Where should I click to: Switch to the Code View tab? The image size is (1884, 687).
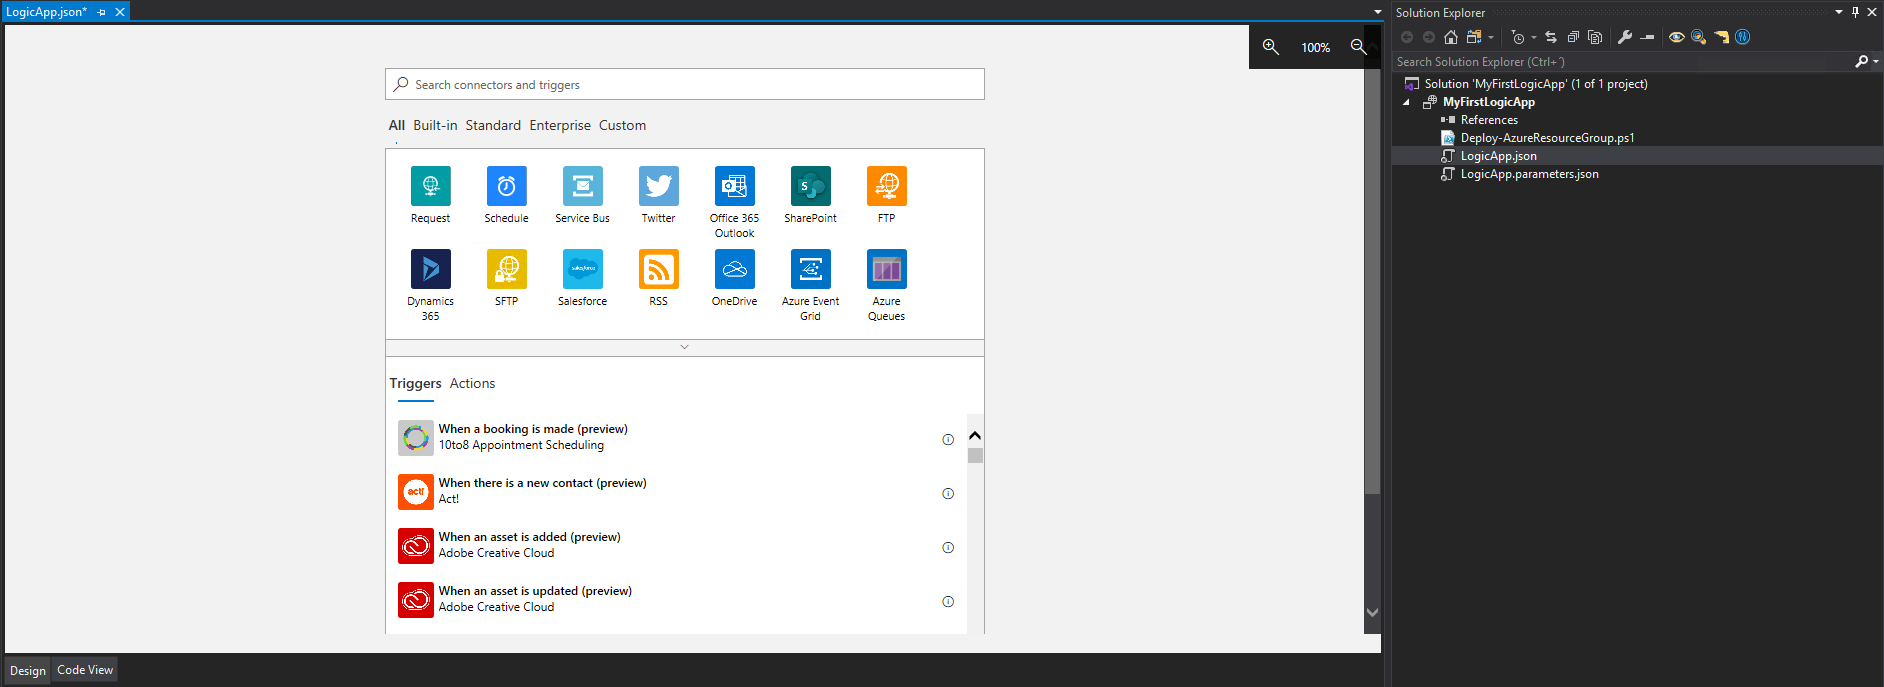coord(85,670)
